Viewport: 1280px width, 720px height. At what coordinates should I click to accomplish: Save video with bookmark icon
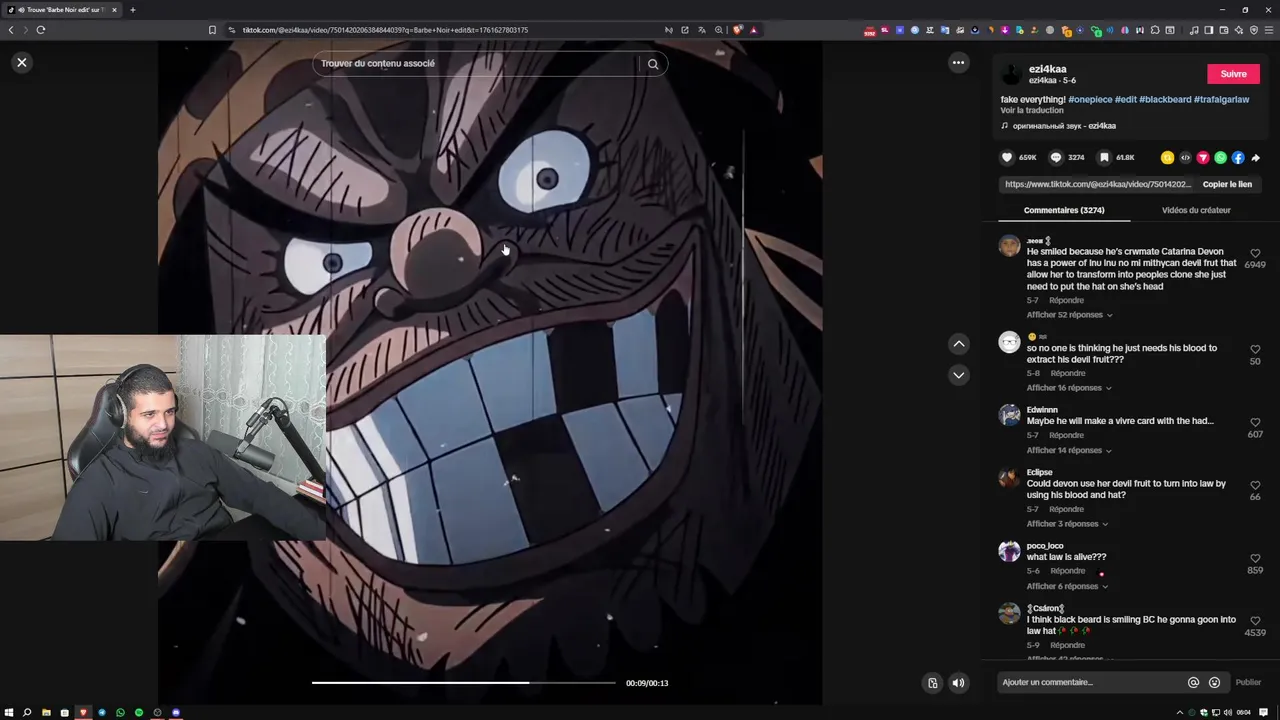pyautogui.click(x=1104, y=157)
